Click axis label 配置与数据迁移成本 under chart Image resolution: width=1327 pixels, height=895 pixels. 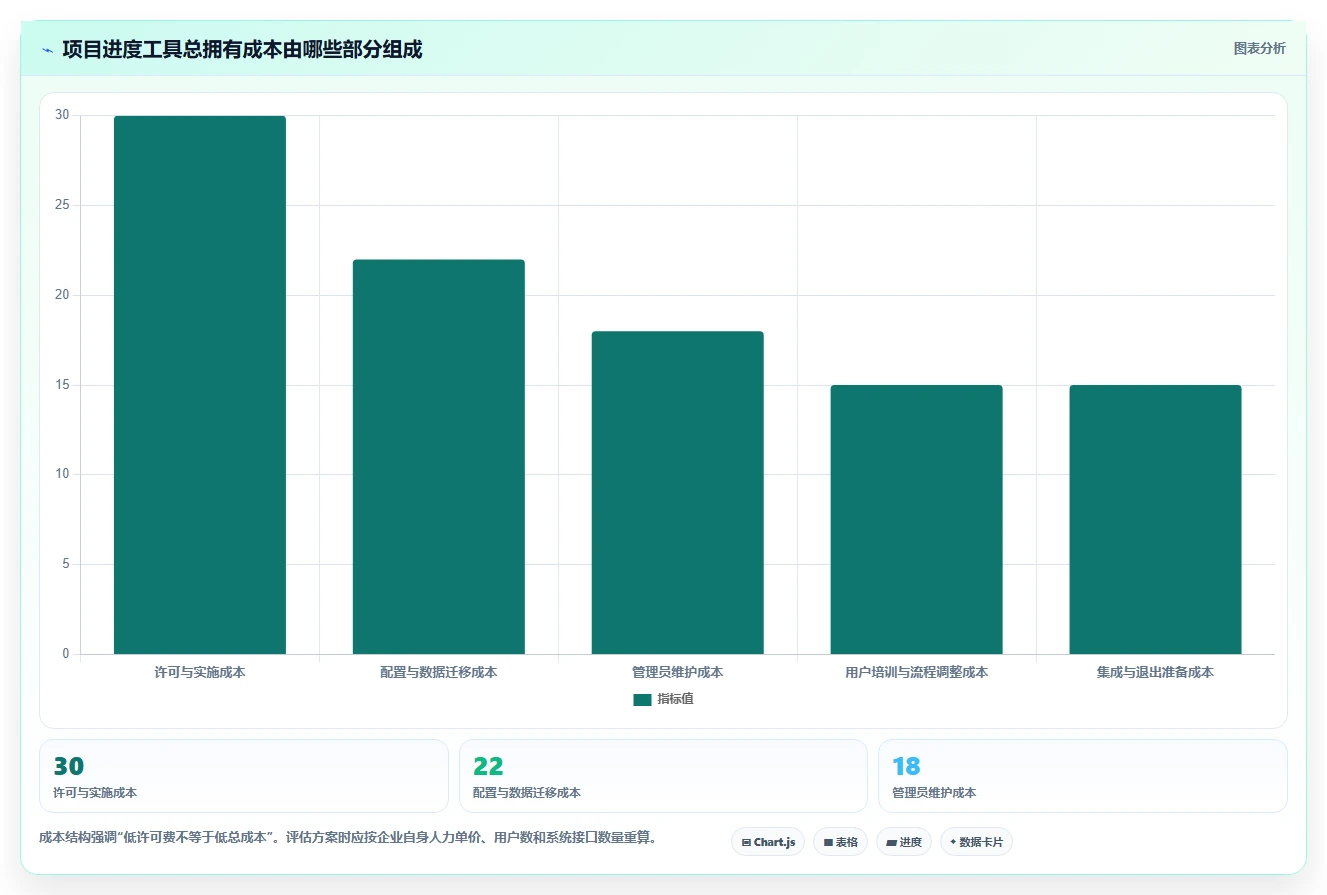point(439,673)
